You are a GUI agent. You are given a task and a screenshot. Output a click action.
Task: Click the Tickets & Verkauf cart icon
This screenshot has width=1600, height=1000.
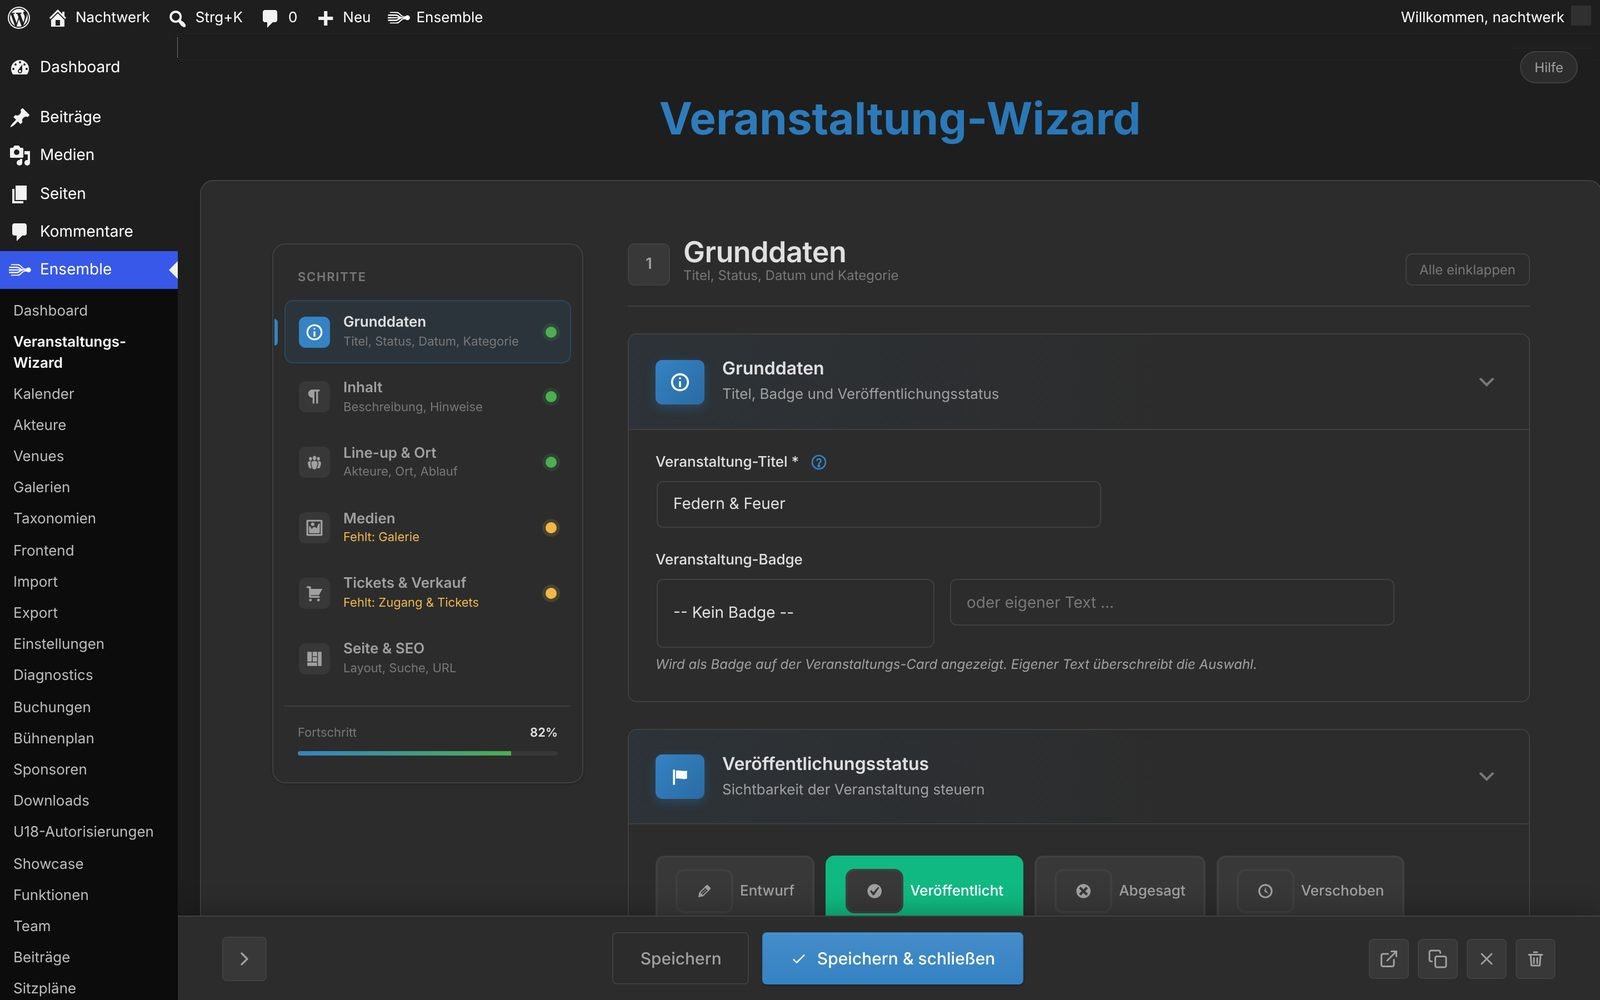point(314,593)
